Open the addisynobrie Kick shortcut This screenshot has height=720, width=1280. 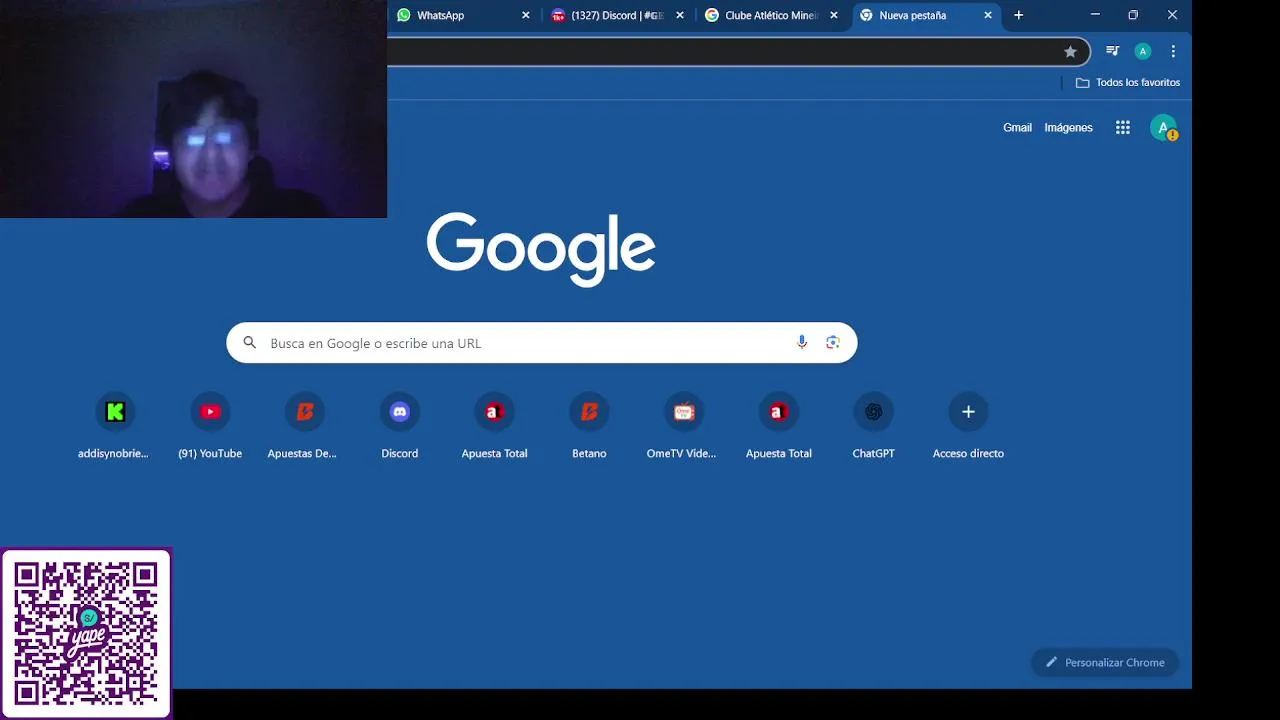(114, 425)
